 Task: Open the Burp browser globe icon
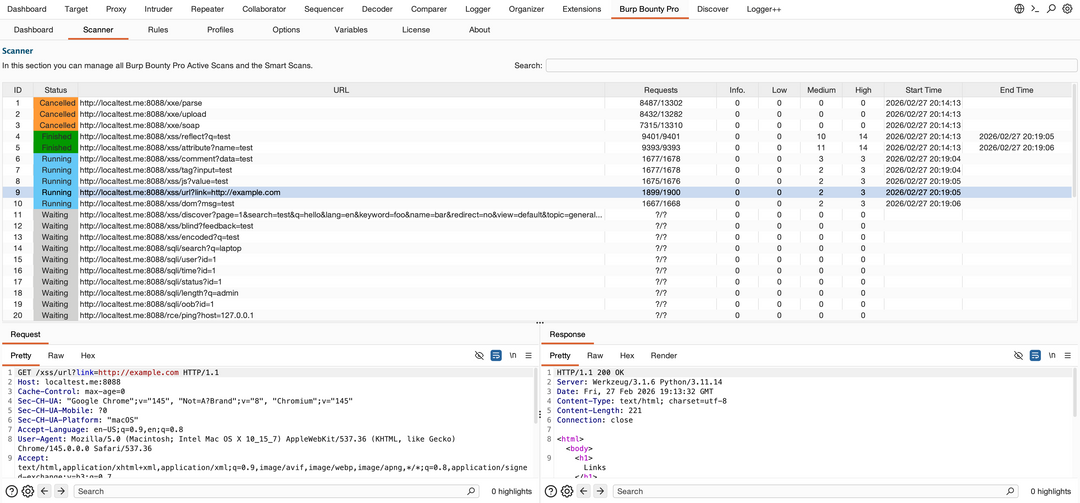(1019, 8)
